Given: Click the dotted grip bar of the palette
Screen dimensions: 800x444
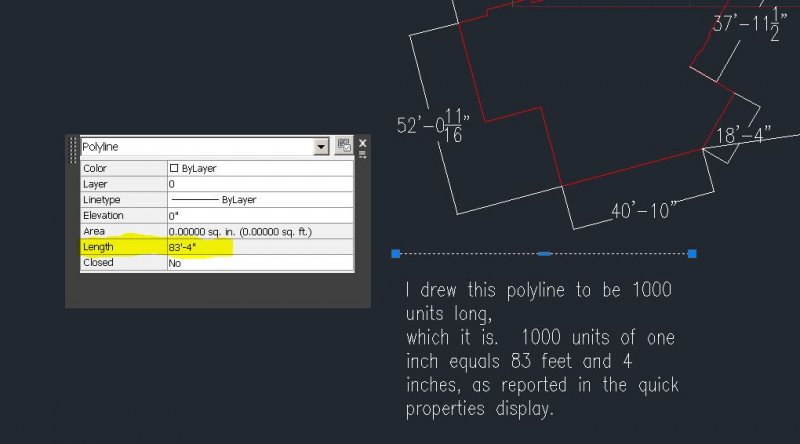Looking at the screenshot, I should point(72,150).
